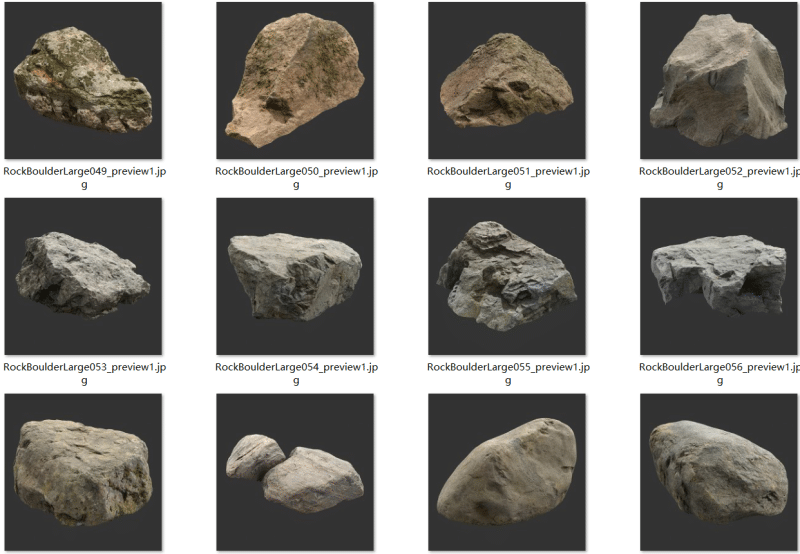
Task: Click the file name RockBoulderLarge049_preview1.jpg
Action: 85,178
